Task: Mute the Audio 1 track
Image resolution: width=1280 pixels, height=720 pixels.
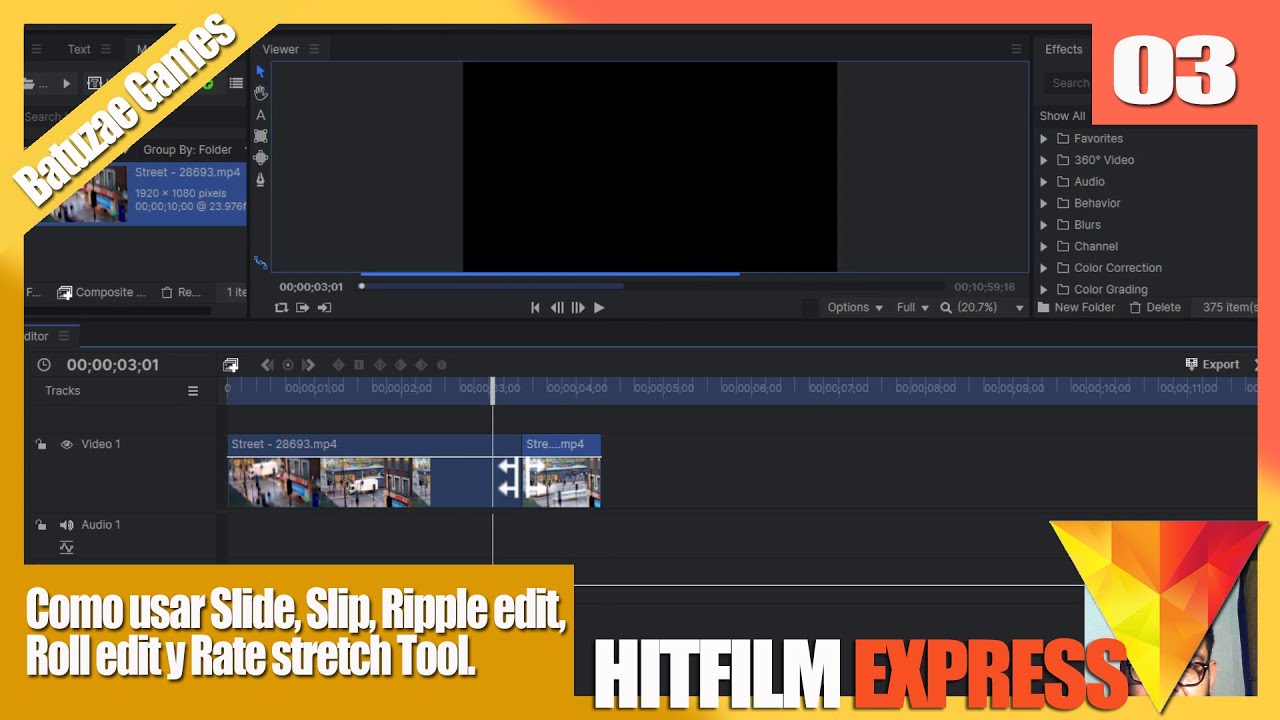Action: (x=67, y=525)
